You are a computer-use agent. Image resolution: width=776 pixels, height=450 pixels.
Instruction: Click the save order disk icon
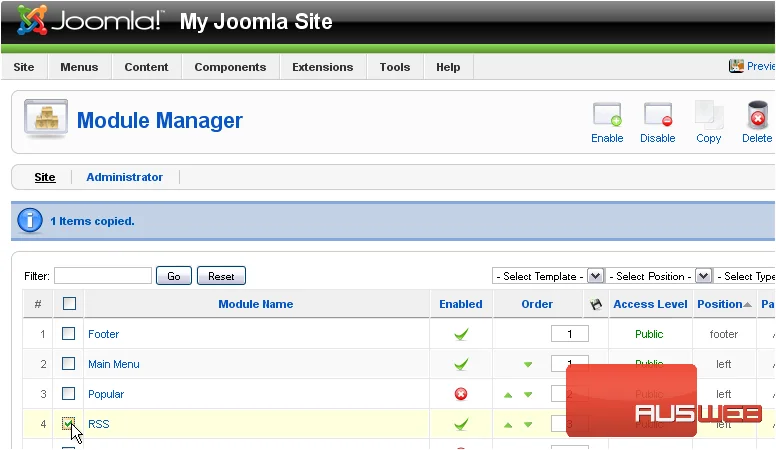pos(596,304)
